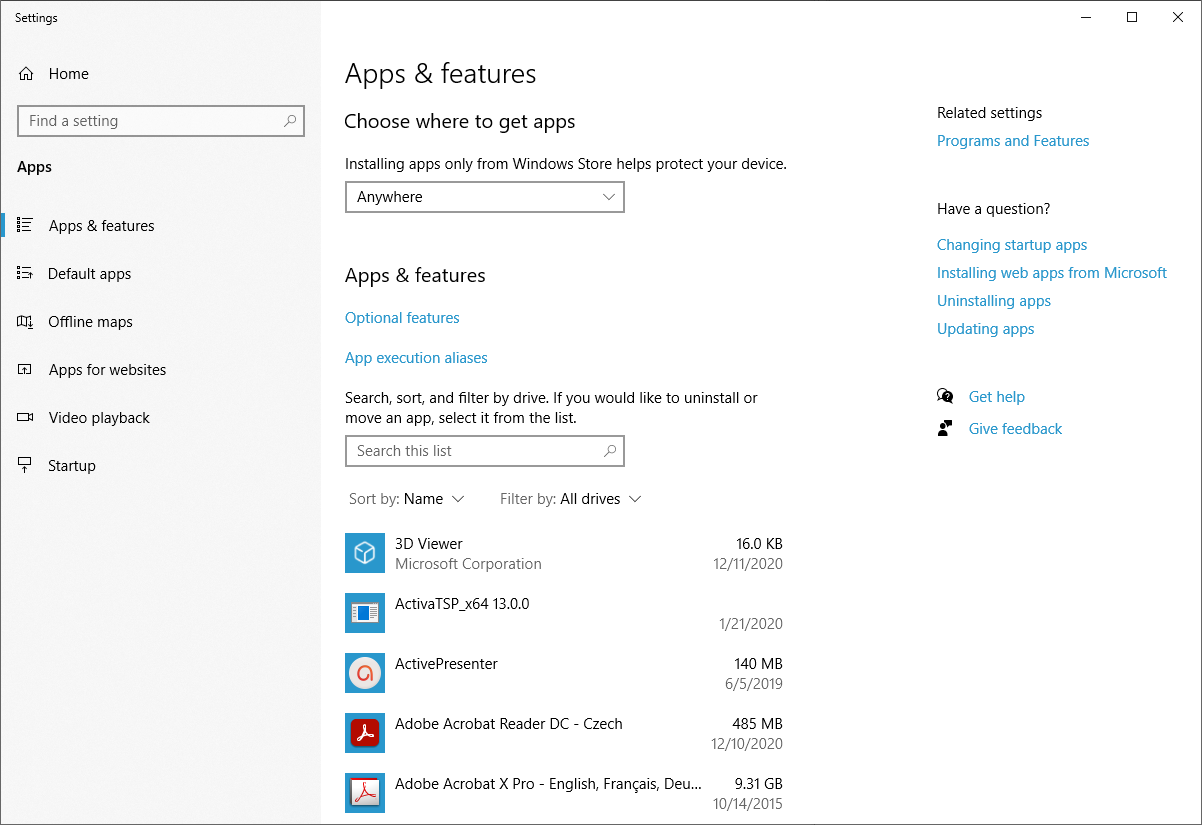Select ActivePresenter in the app list

564,673
